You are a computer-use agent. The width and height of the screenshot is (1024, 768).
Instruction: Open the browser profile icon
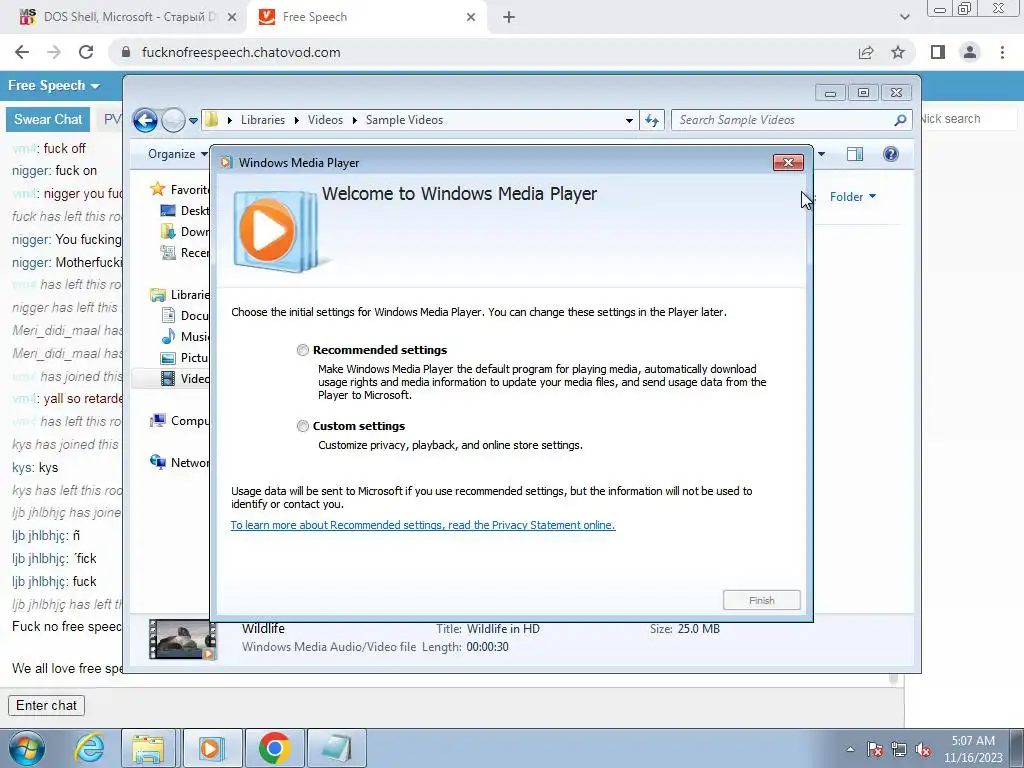coord(970,52)
